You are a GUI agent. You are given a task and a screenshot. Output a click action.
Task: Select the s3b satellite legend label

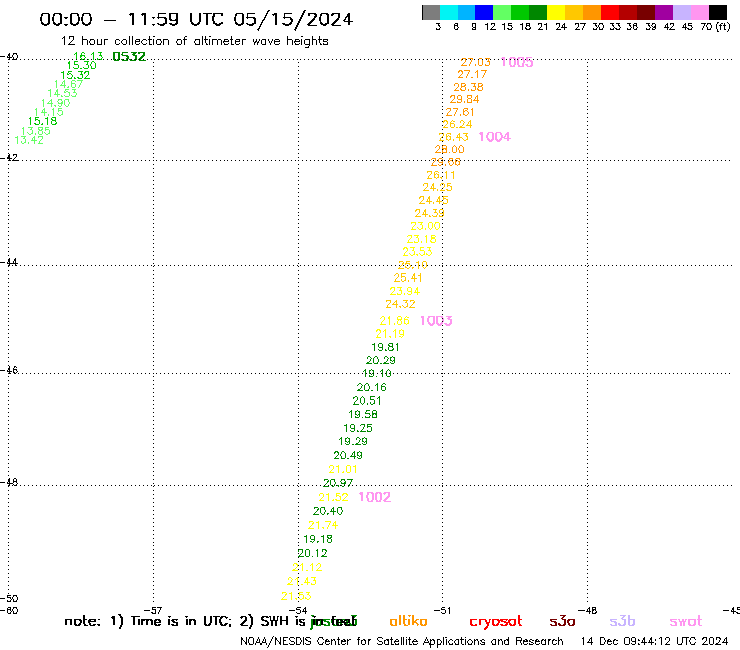(622, 621)
